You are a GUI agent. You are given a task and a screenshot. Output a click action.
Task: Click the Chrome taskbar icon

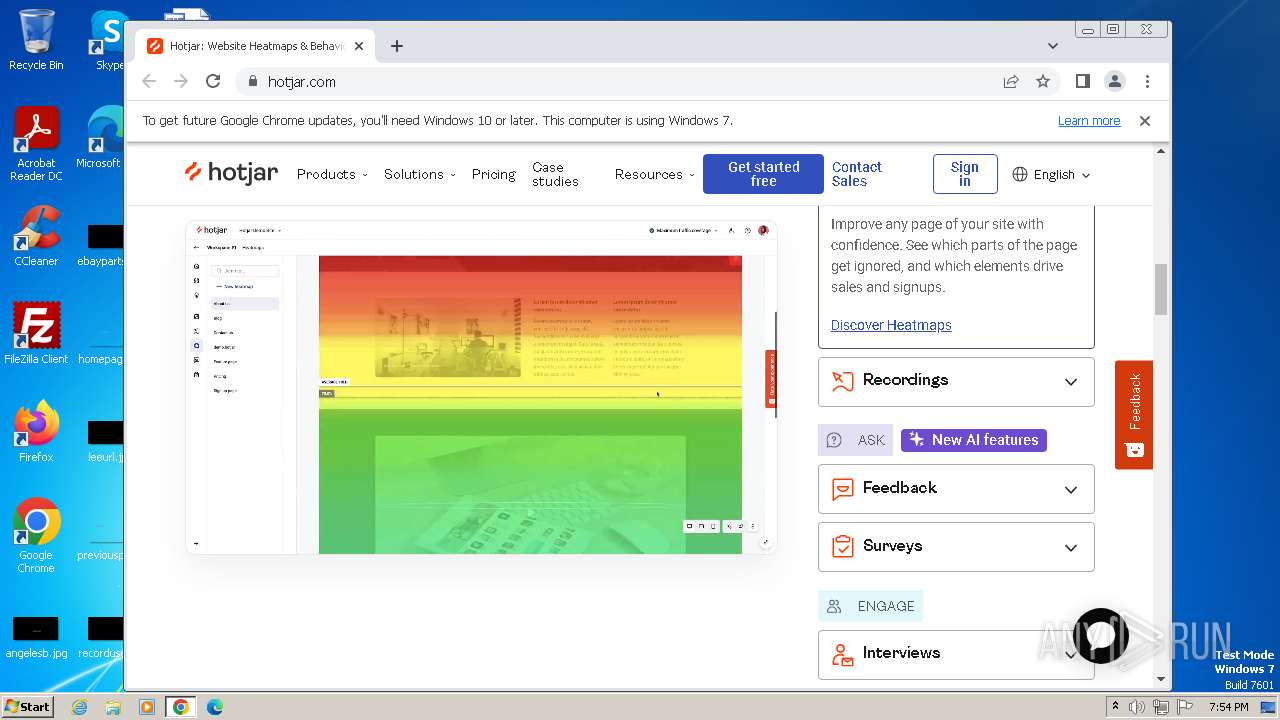[x=181, y=707]
